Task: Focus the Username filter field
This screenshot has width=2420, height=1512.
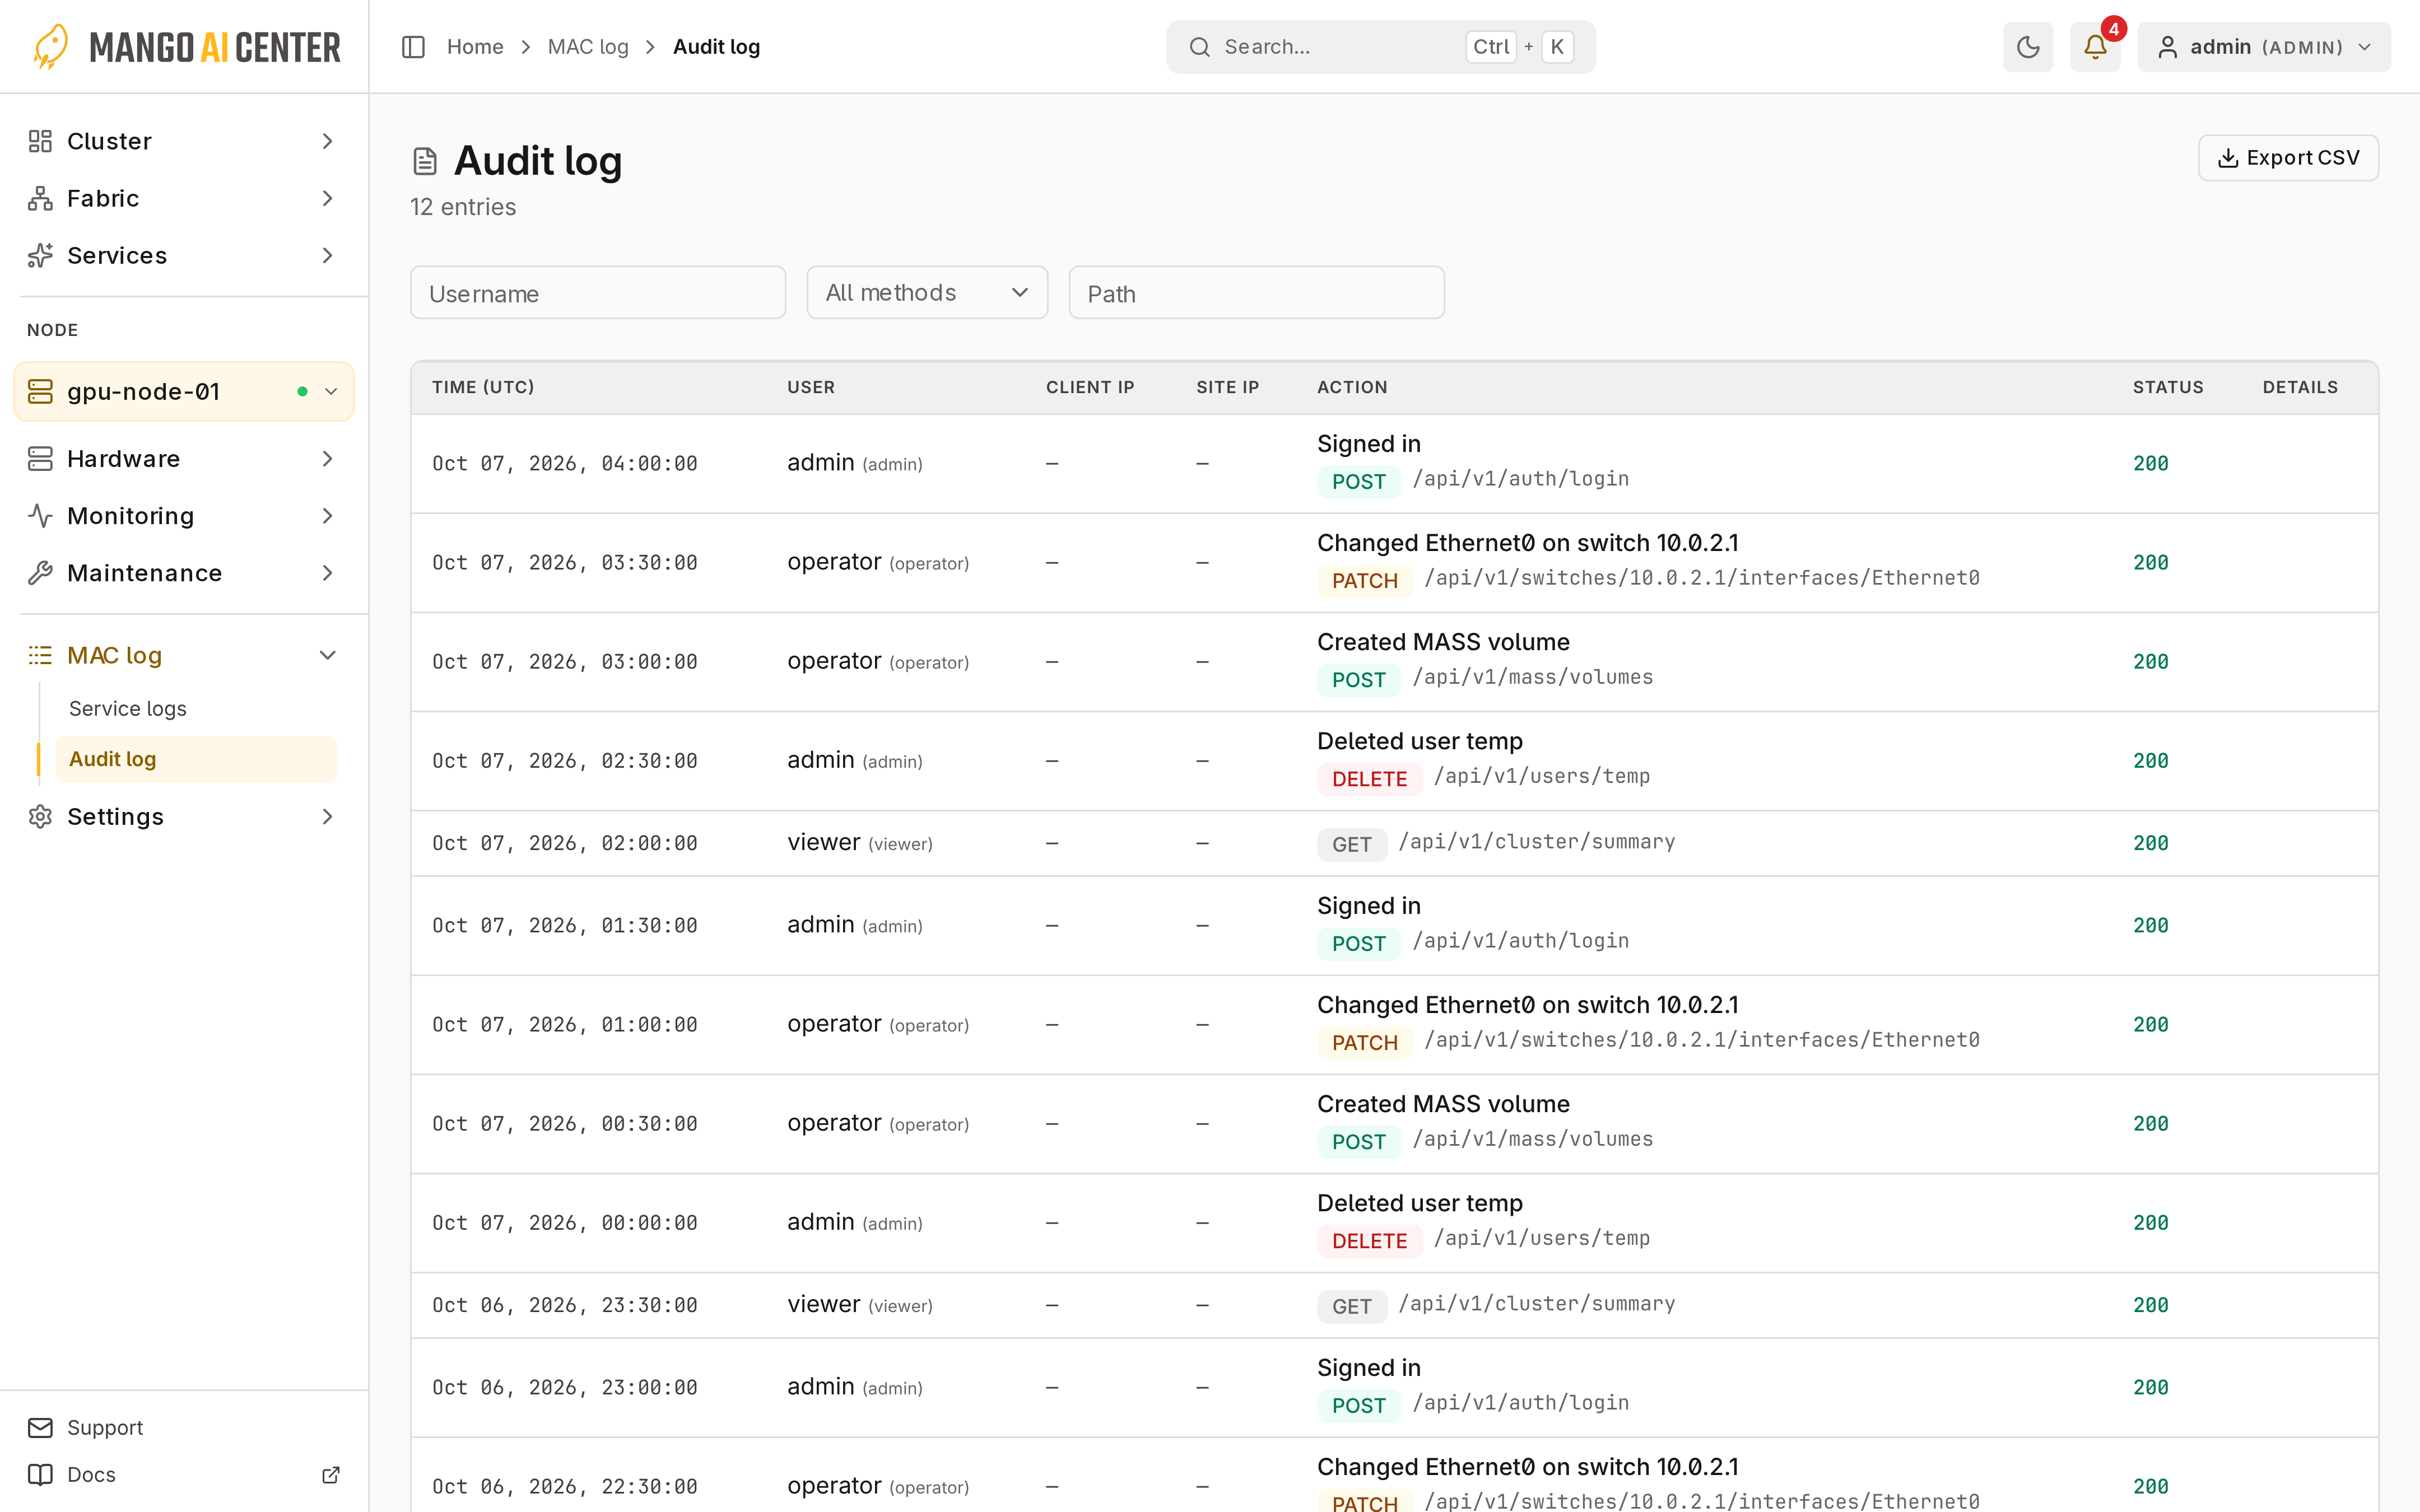Action: (x=598, y=292)
